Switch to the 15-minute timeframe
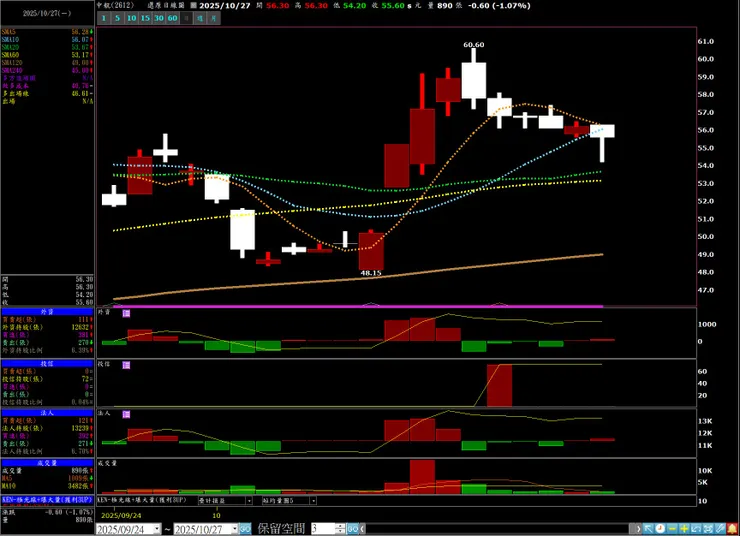This screenshot has width=740, height=536. (x=145, y=18)
